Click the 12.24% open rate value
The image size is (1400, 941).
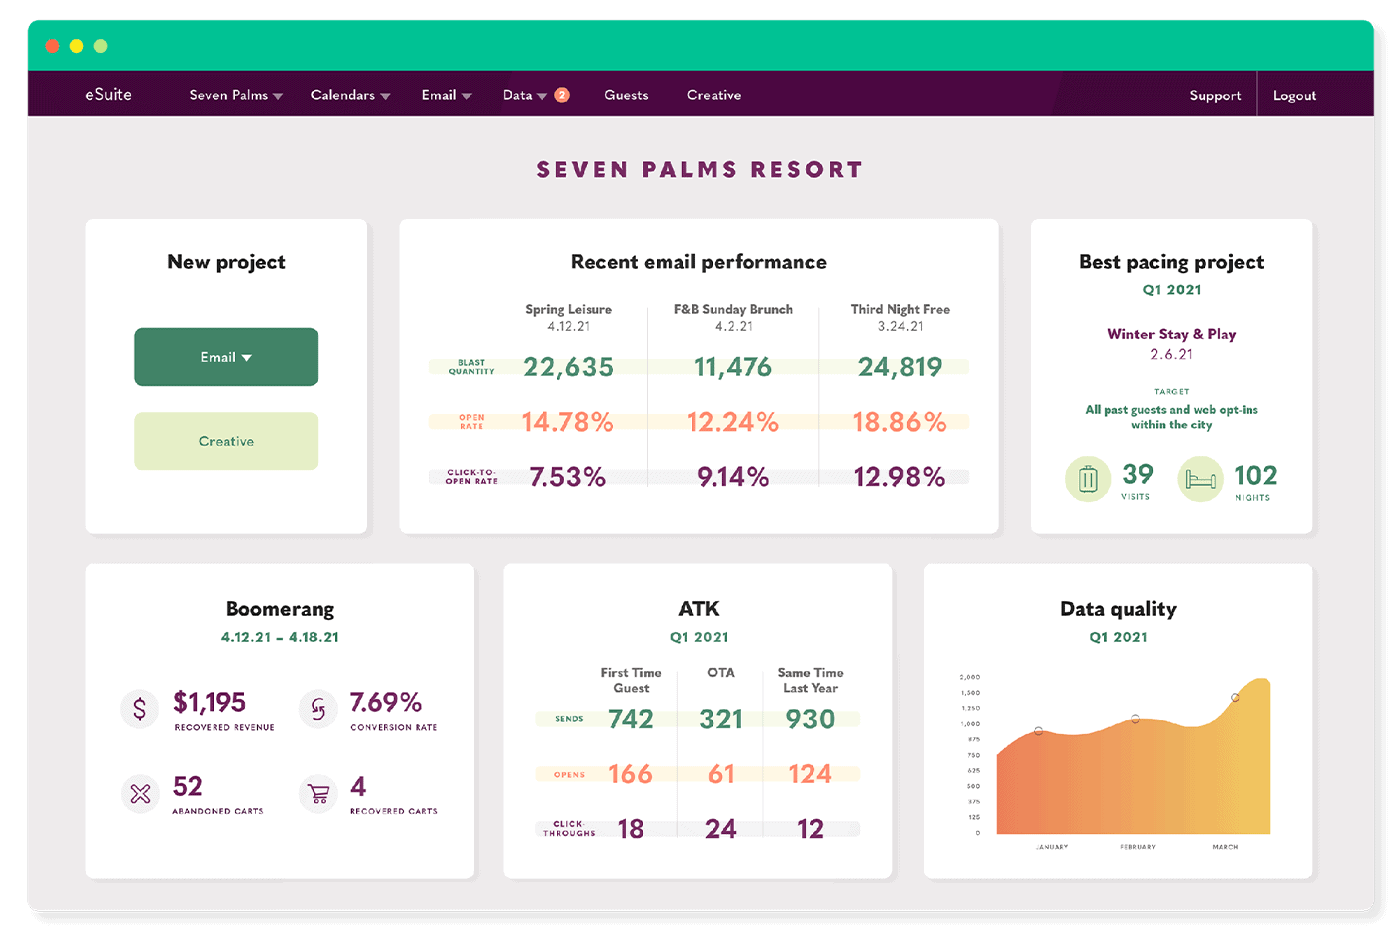click(x=733, y=422)
